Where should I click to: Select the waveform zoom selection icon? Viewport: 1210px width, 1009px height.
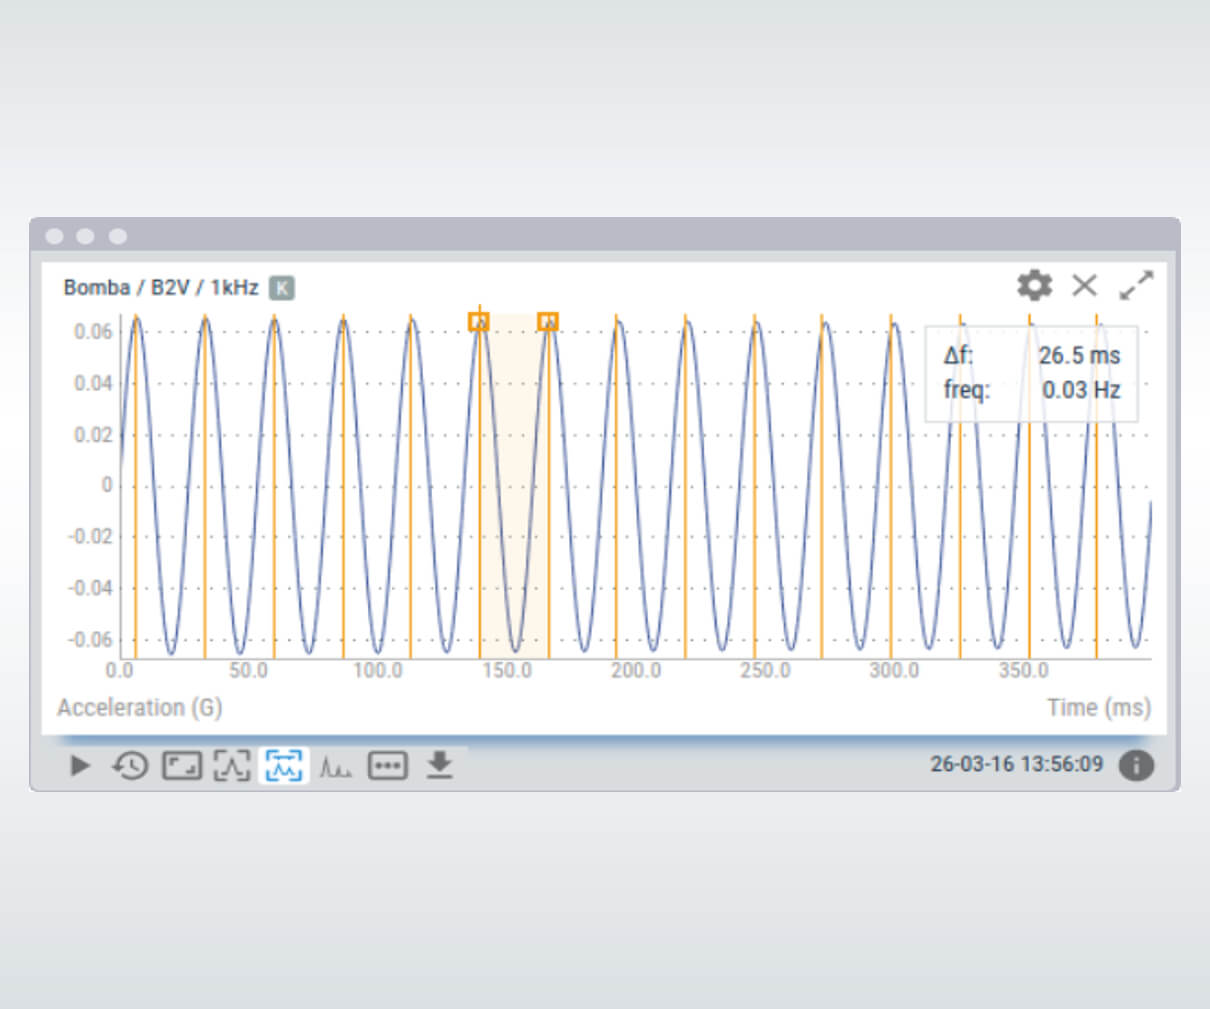(232, 766)
